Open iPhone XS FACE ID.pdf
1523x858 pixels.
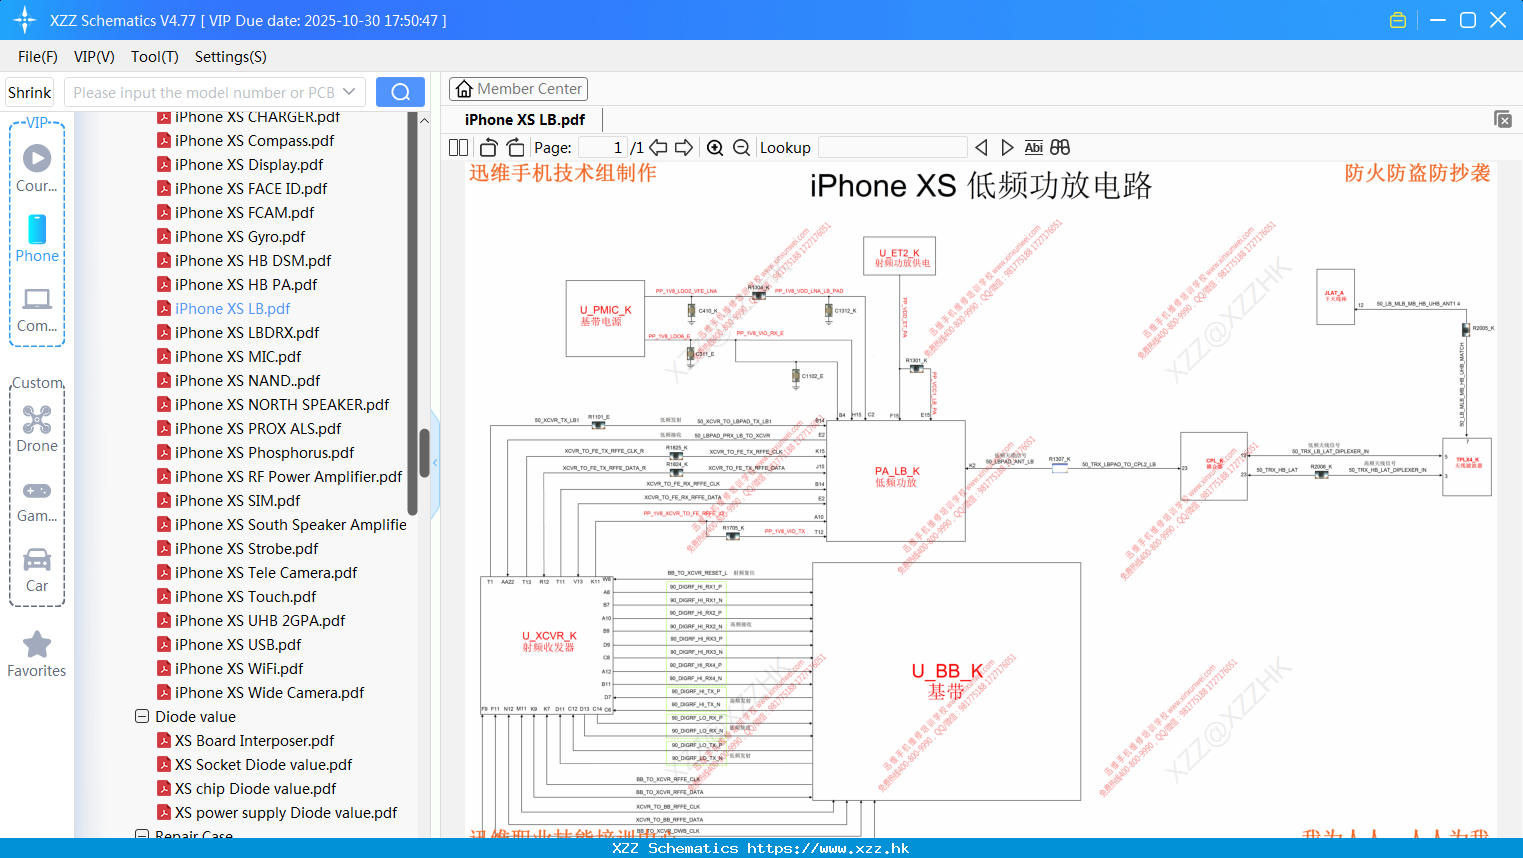tap(251, 188)
